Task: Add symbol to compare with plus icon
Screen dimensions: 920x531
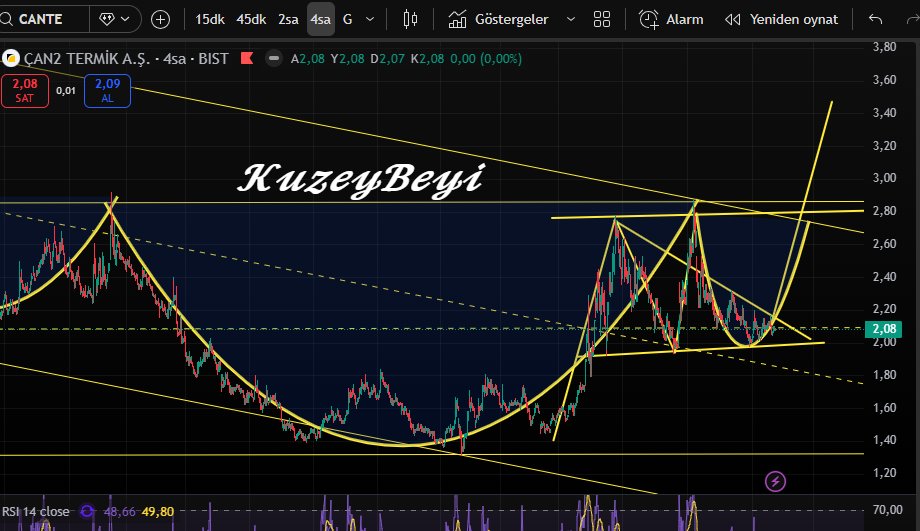Action: click(160, 19)
